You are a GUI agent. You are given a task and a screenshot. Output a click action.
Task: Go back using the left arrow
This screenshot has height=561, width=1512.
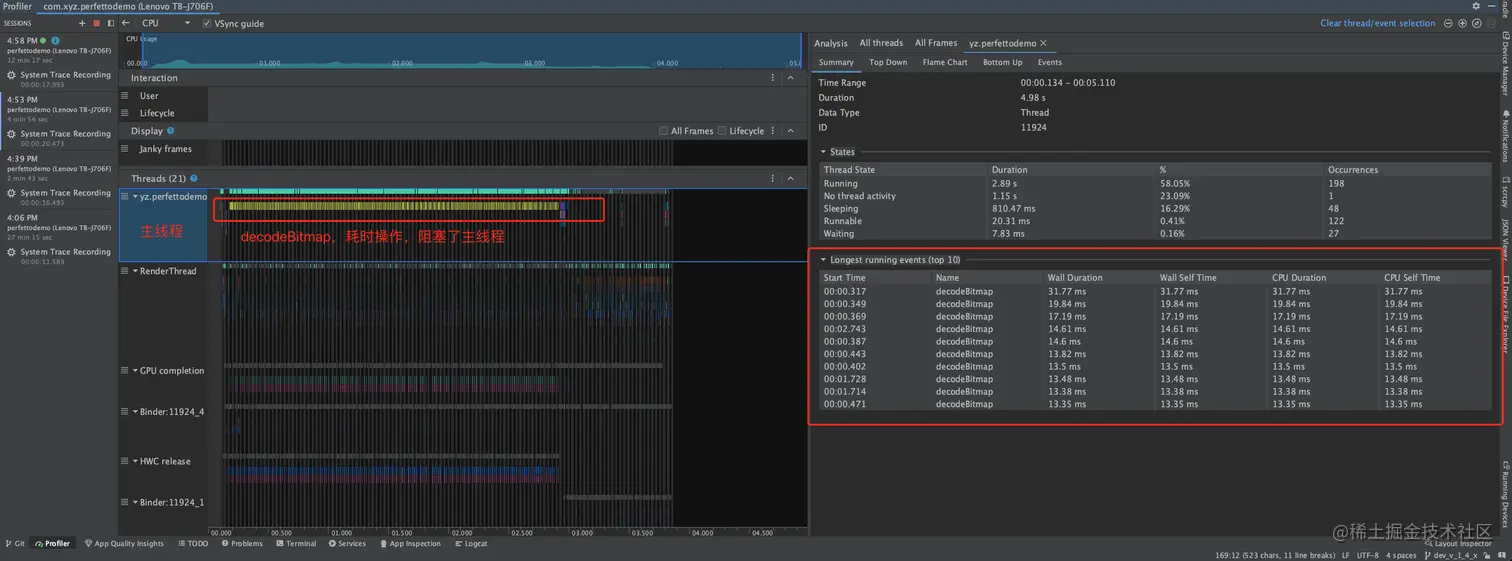(x=125, y=23)
